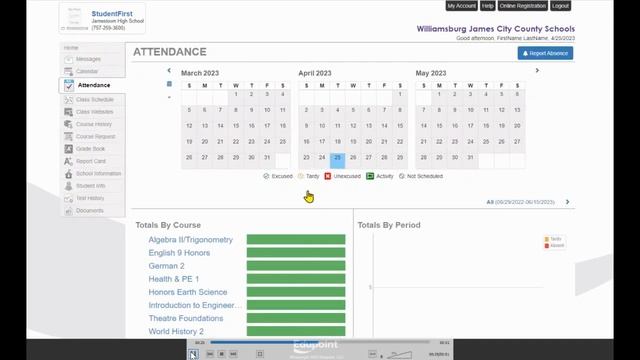
Task: Open the Algebra II/Trigonometry course link
Action: tap(191, 240)
